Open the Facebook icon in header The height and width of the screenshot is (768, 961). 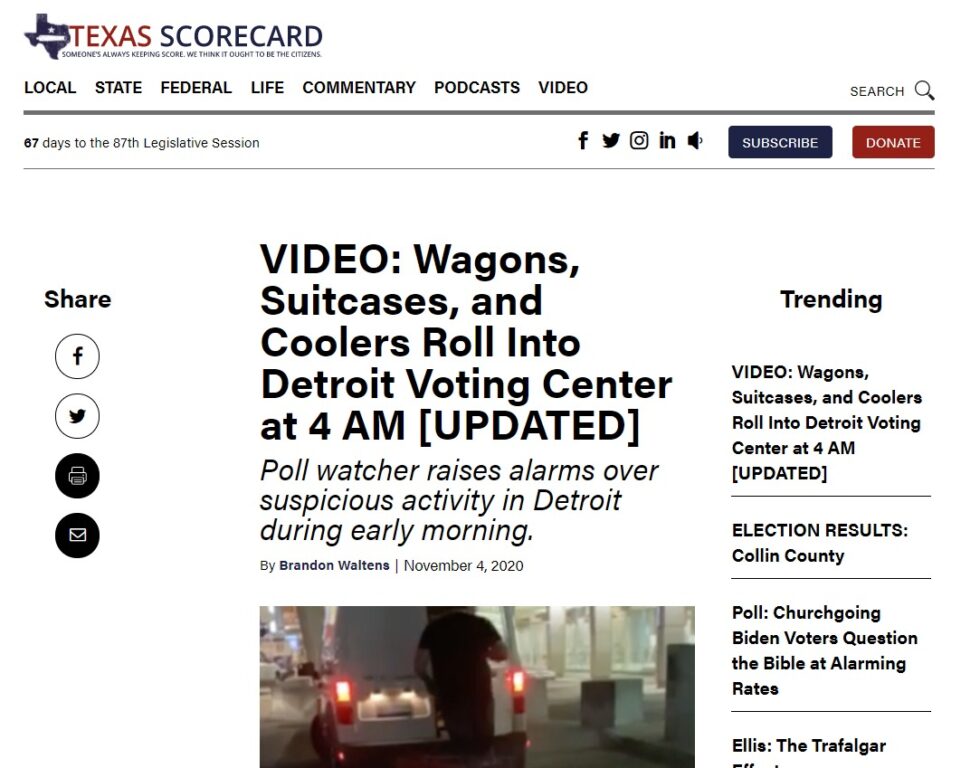point(583,141)
